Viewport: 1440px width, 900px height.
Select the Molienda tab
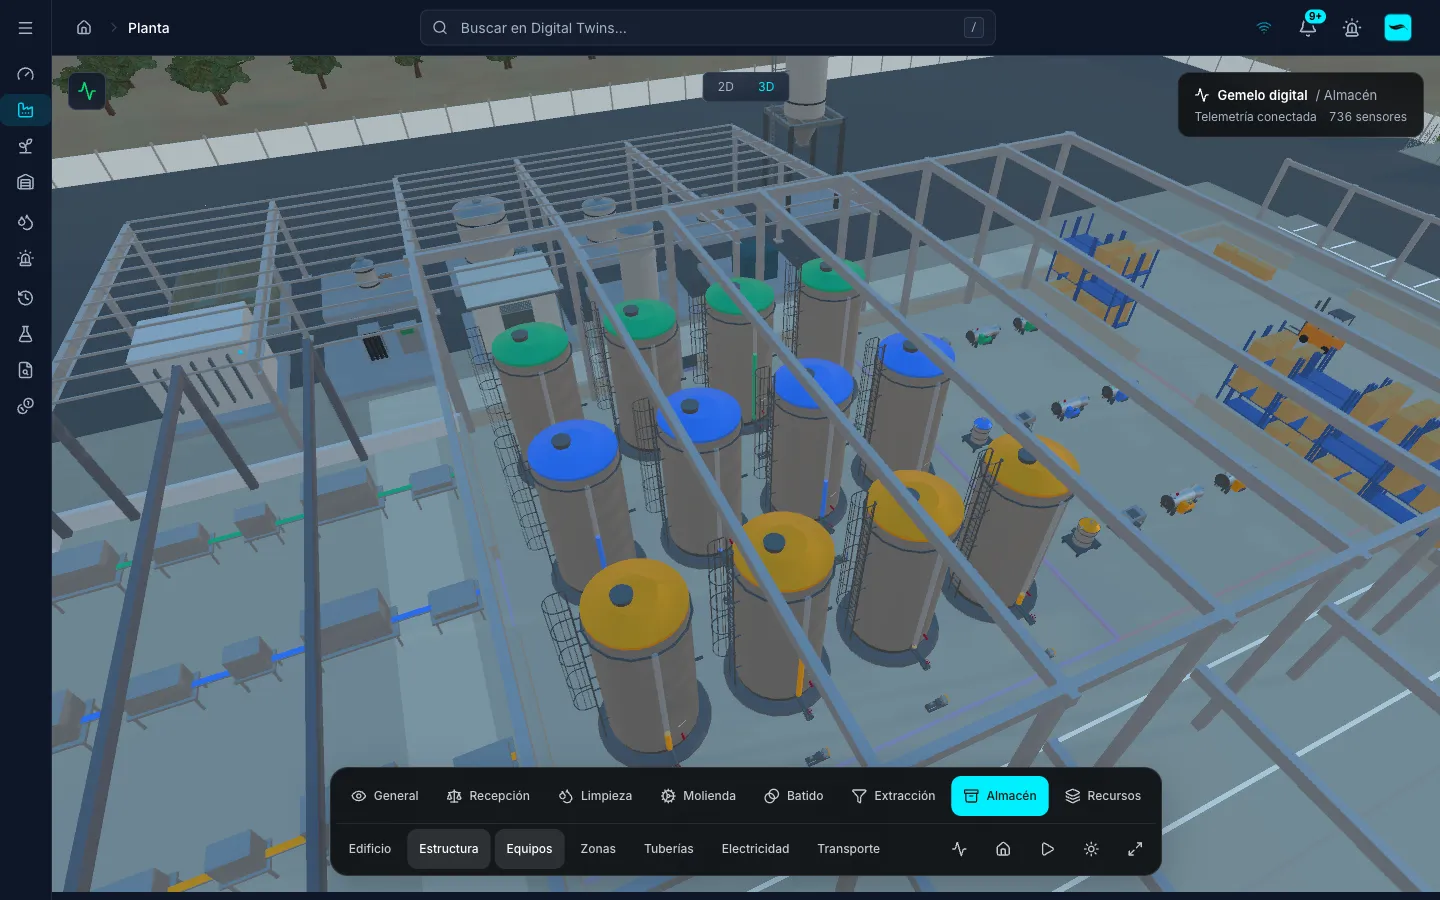[698, 796]
